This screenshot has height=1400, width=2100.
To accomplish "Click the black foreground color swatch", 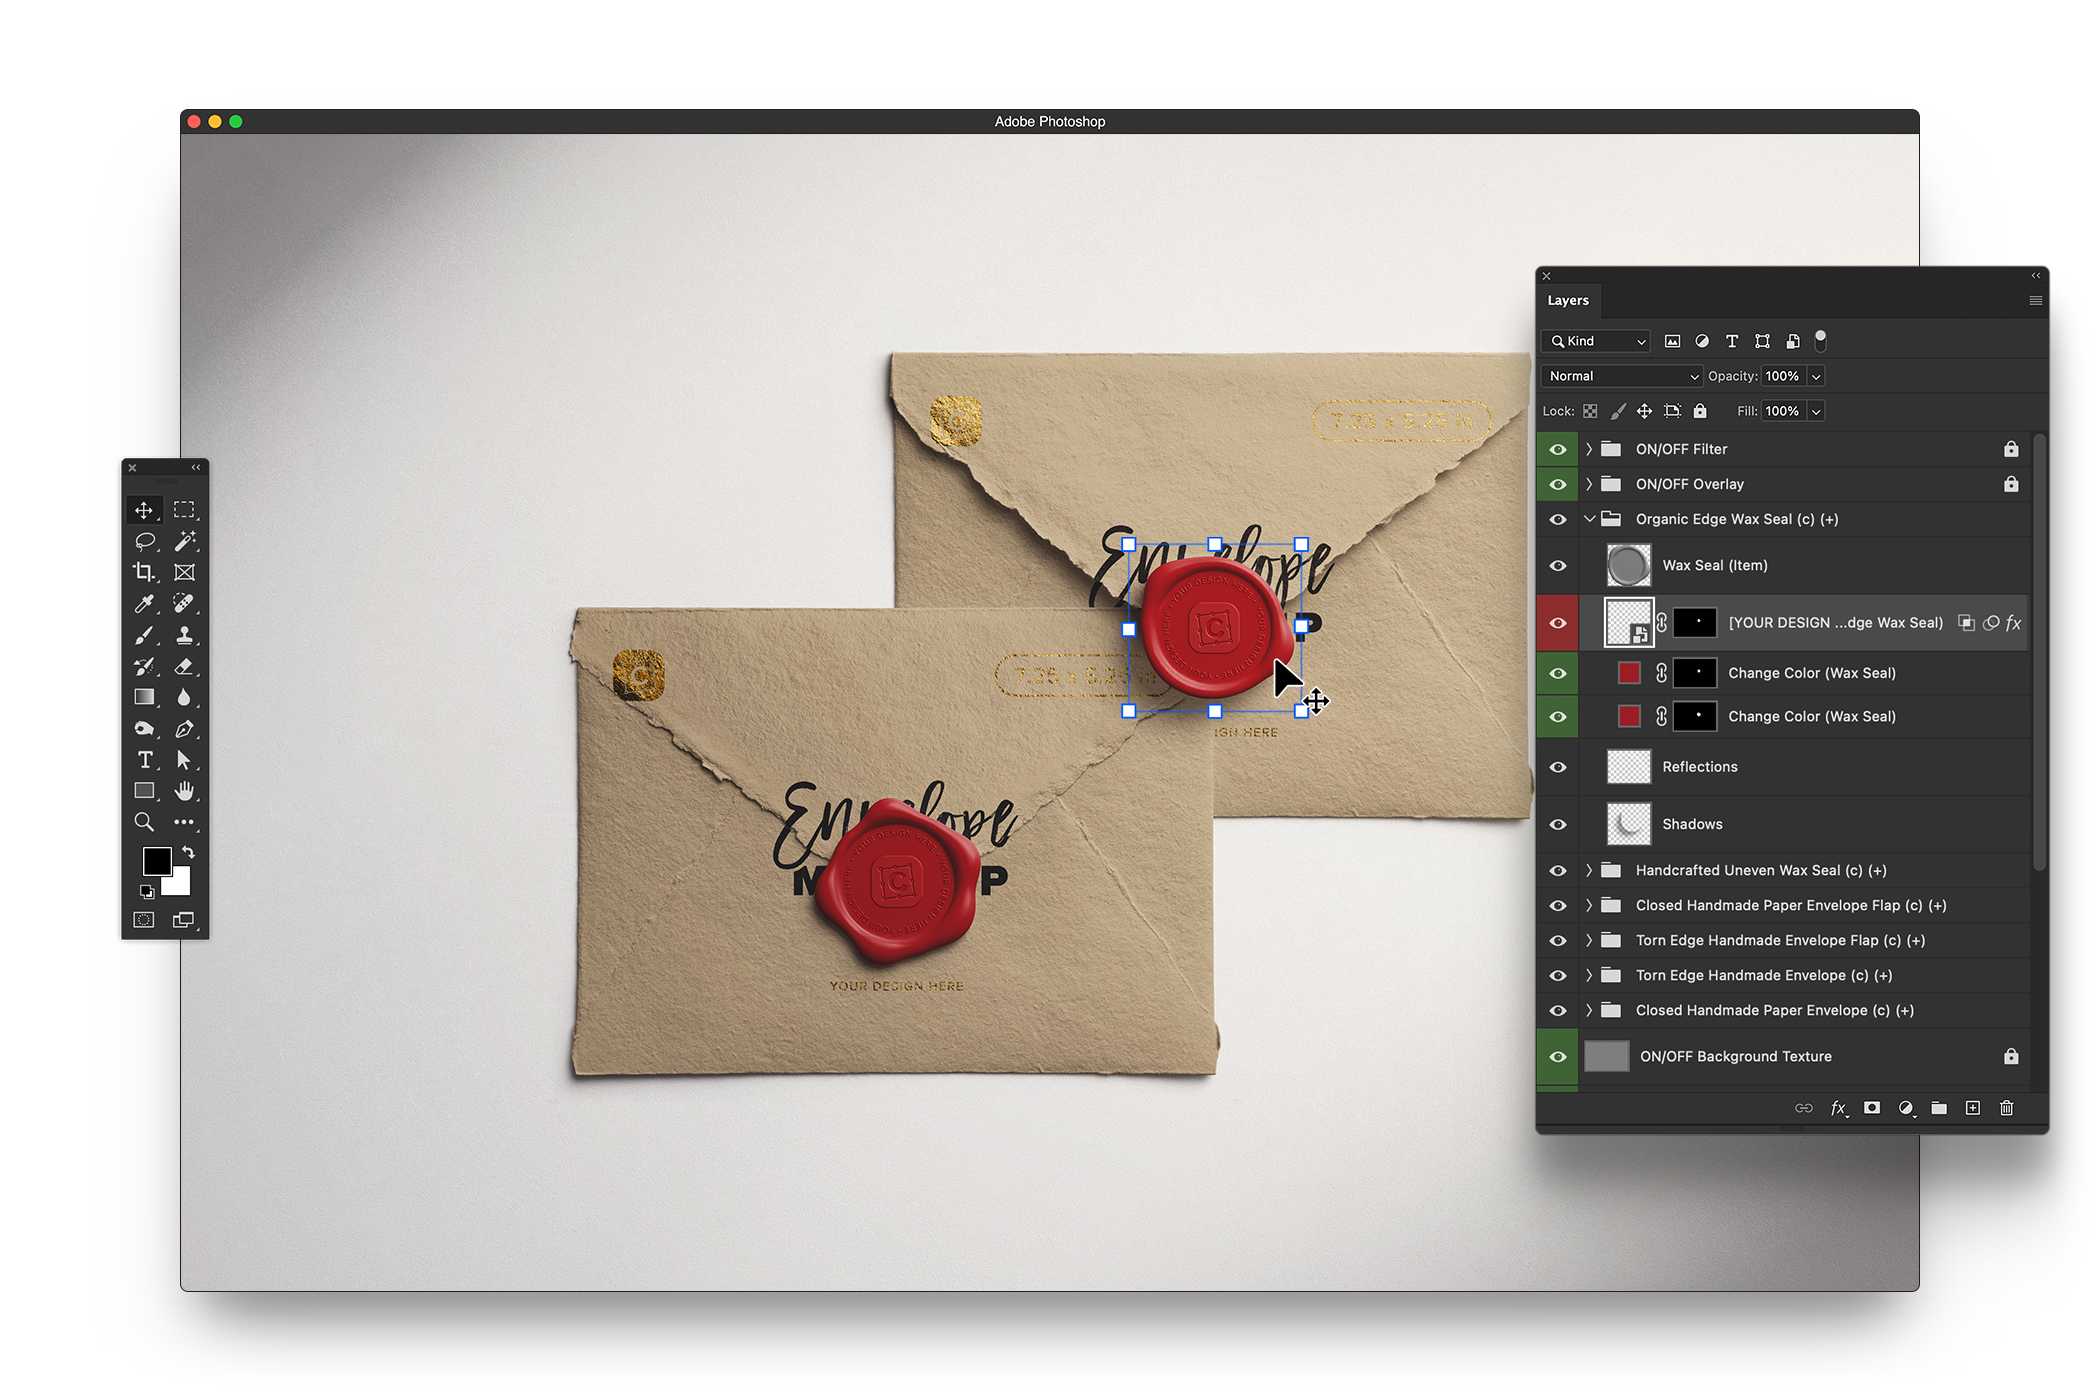I will 156,860.
